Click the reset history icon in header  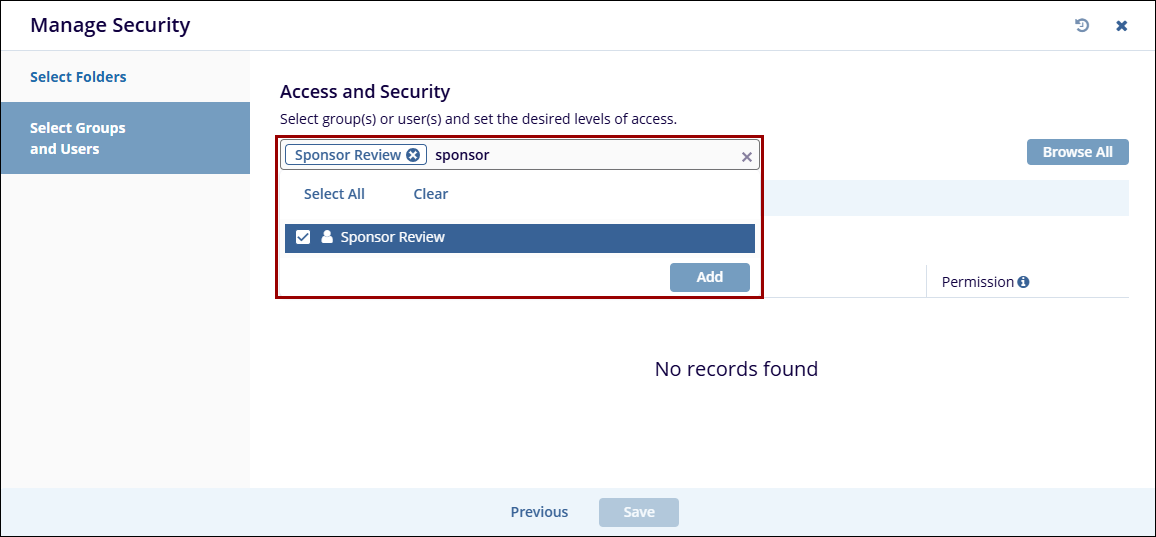[x=1082, y=26]
